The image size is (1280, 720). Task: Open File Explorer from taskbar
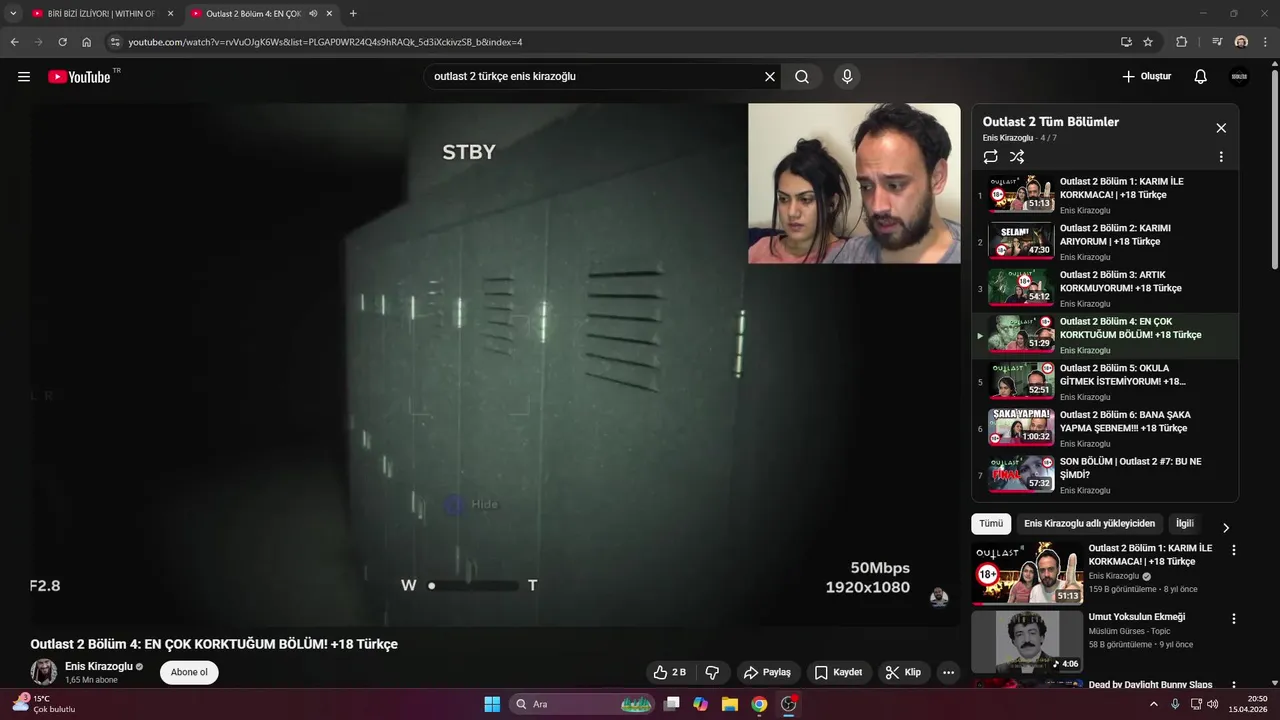pyautogui.click(x=730, y=704)
